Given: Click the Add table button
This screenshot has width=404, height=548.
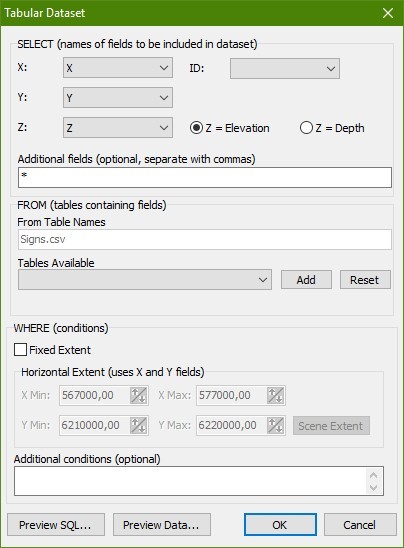Looking at the screenshot, I should click(x=306, y=280).
